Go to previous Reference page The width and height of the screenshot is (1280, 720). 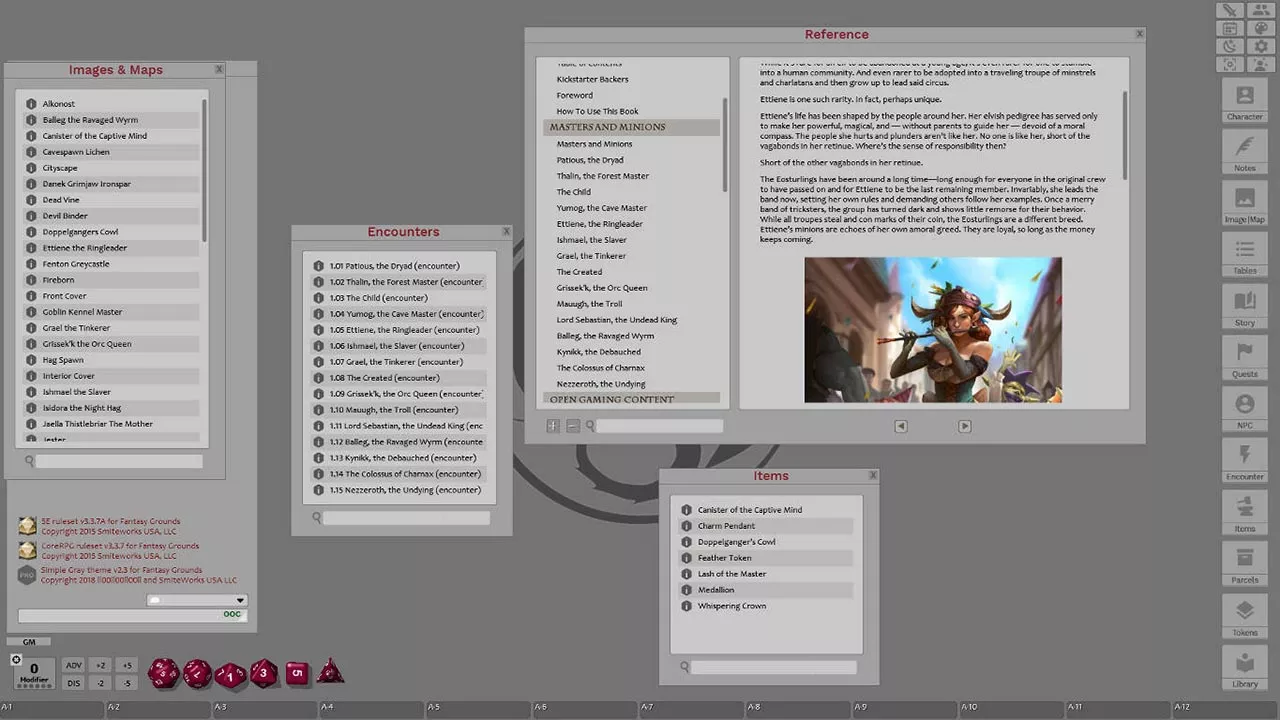[x=901, y=426]
